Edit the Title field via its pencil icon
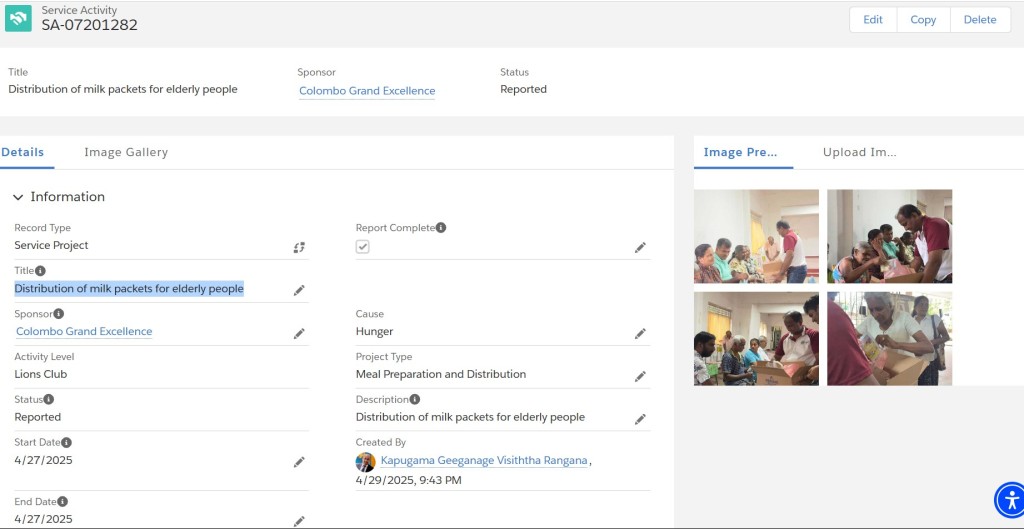 click(x=299, y=290)
